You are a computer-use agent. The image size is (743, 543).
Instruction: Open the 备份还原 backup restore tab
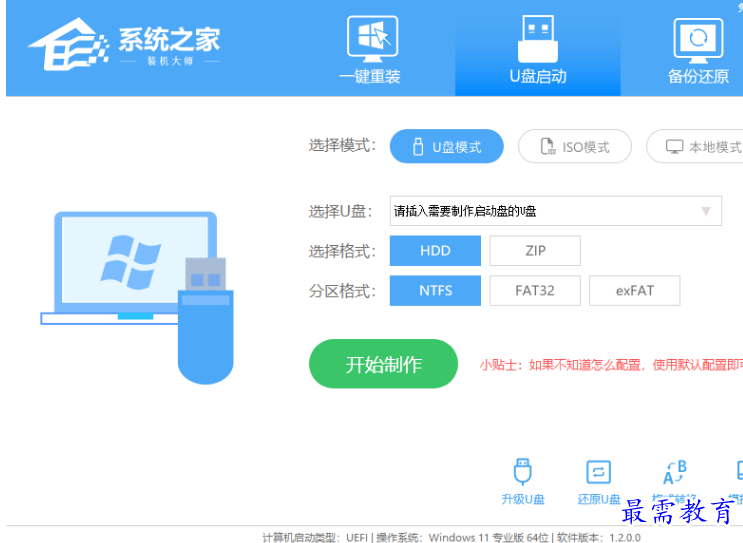[698, 50]
